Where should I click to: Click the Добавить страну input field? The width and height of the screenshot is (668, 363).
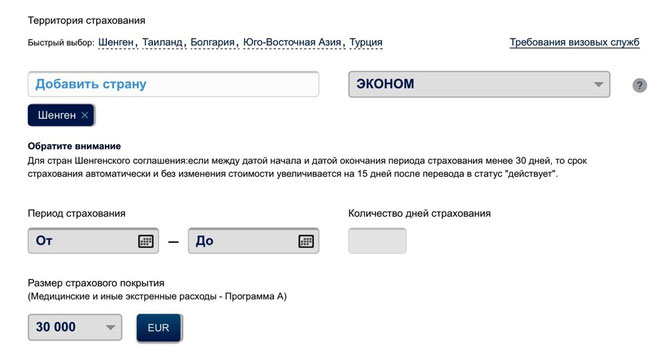(x=173, y=84)
